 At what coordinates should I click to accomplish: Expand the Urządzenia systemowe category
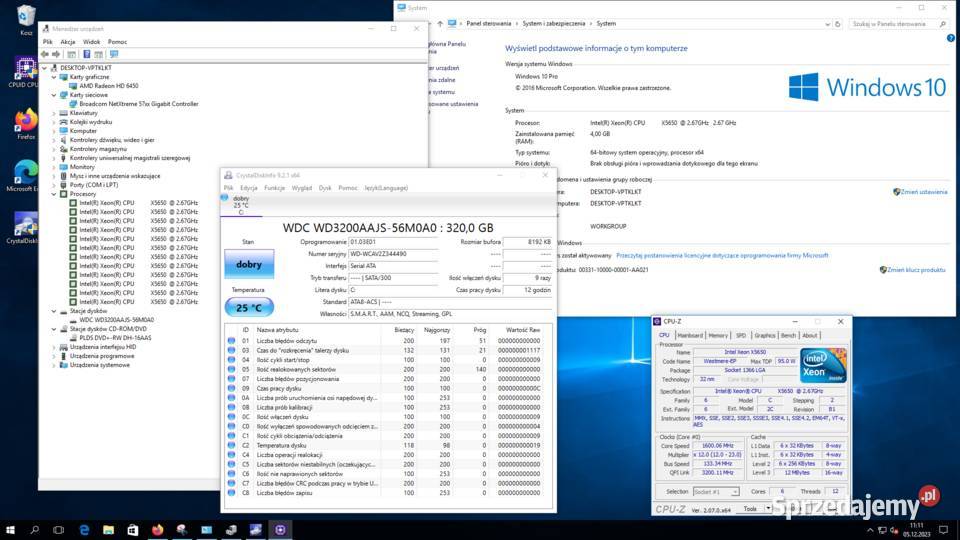54,365
